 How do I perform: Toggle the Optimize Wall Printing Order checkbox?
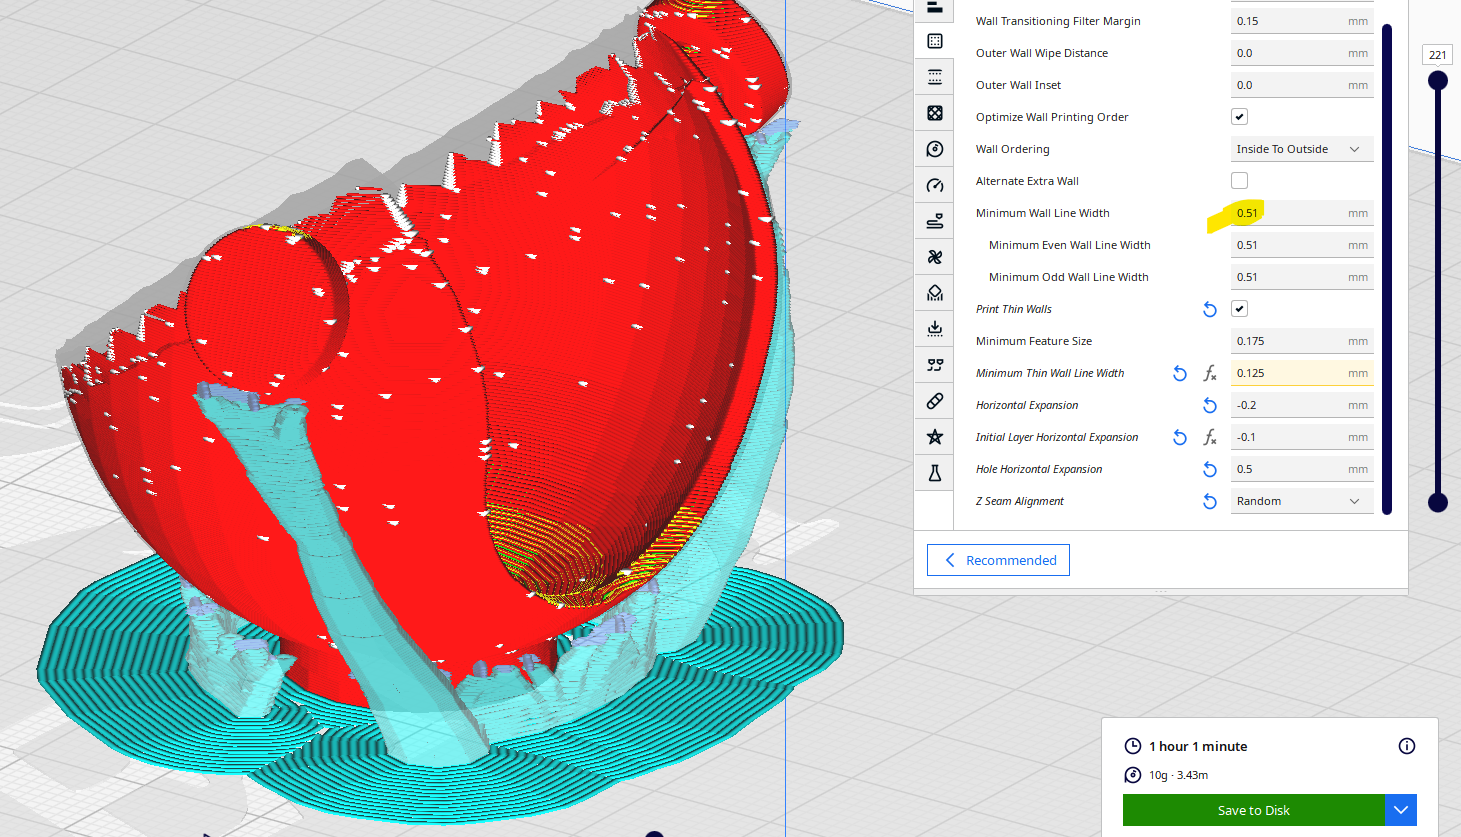pyautogui.click(x=1239, y=116)
